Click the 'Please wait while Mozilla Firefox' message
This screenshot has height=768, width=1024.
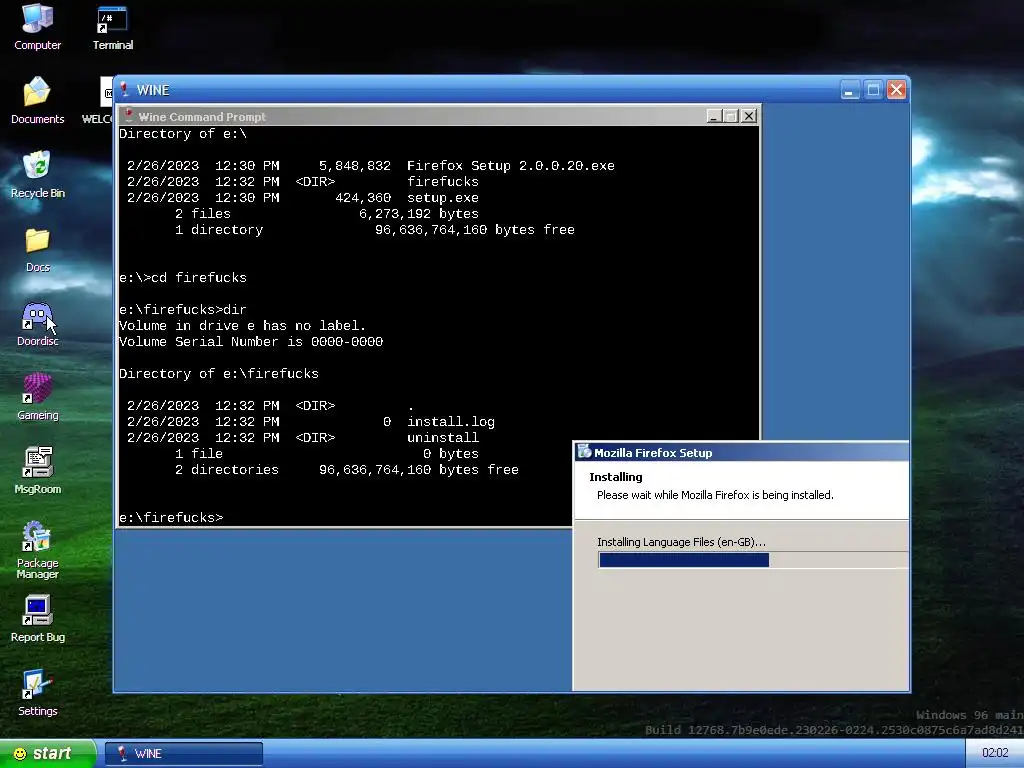coord(715,495)
